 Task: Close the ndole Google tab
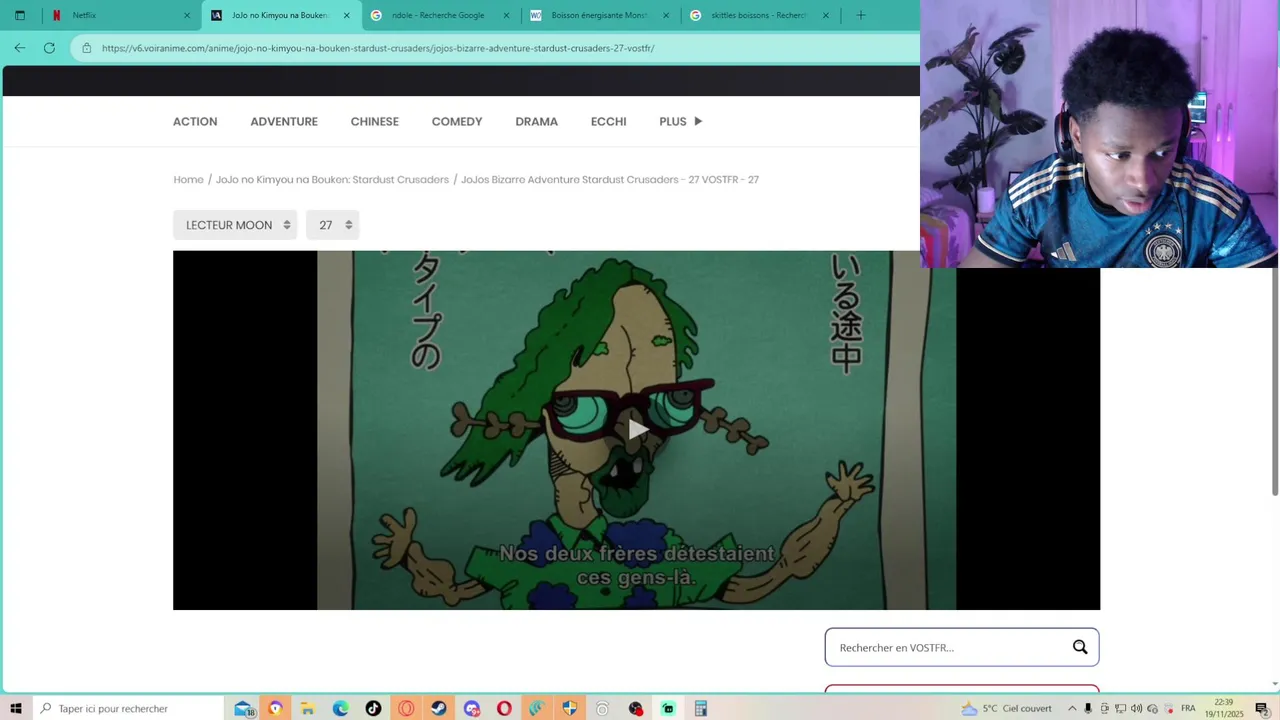tap(506, 15)
